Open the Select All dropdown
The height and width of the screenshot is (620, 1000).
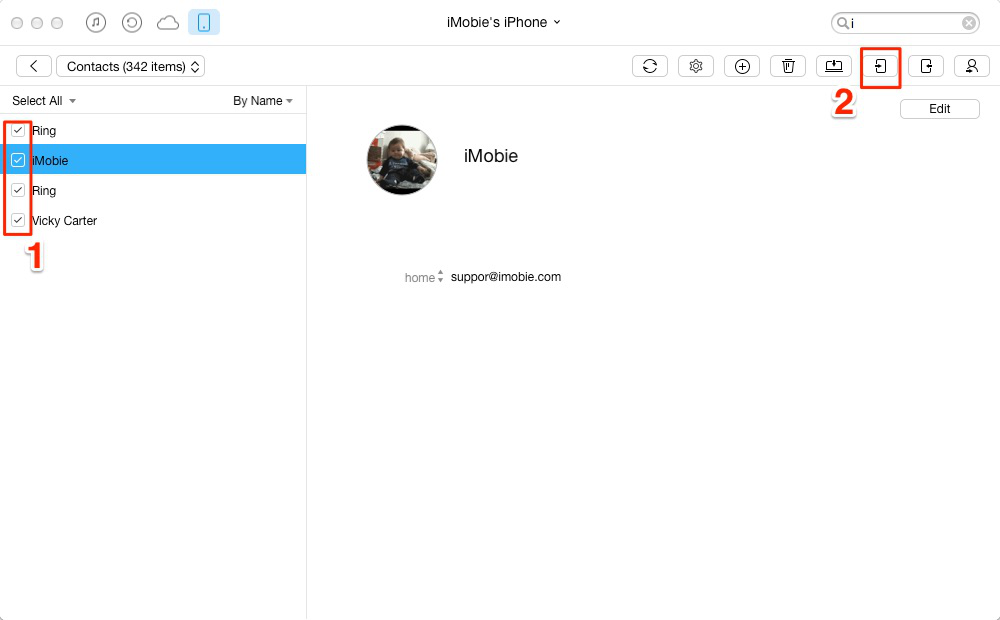coord(44,101)
